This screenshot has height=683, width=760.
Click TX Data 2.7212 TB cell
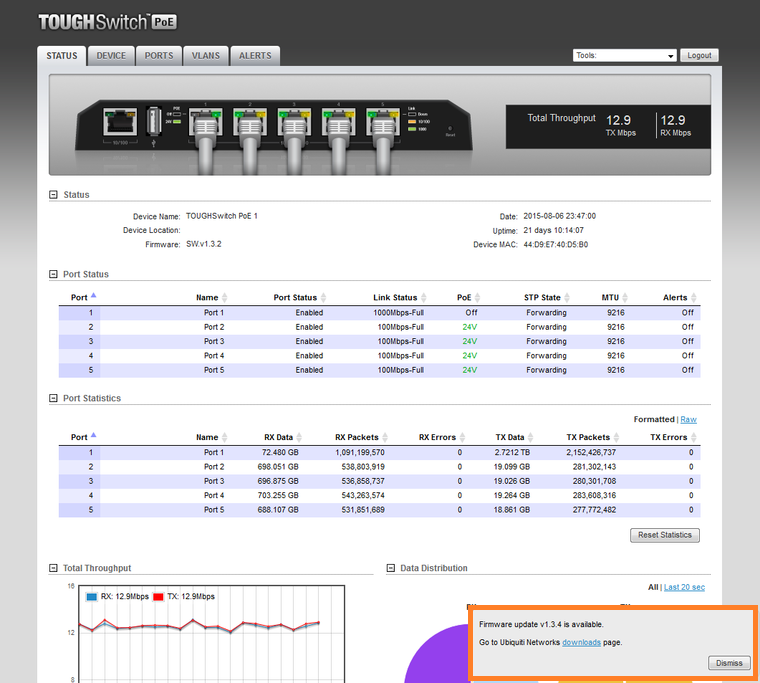click(x=512, y=452)
